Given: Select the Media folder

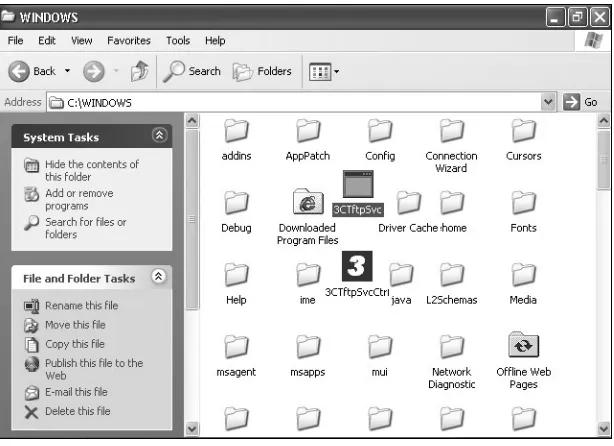Looking at the screenshot, I should click(x=524, y=284).
